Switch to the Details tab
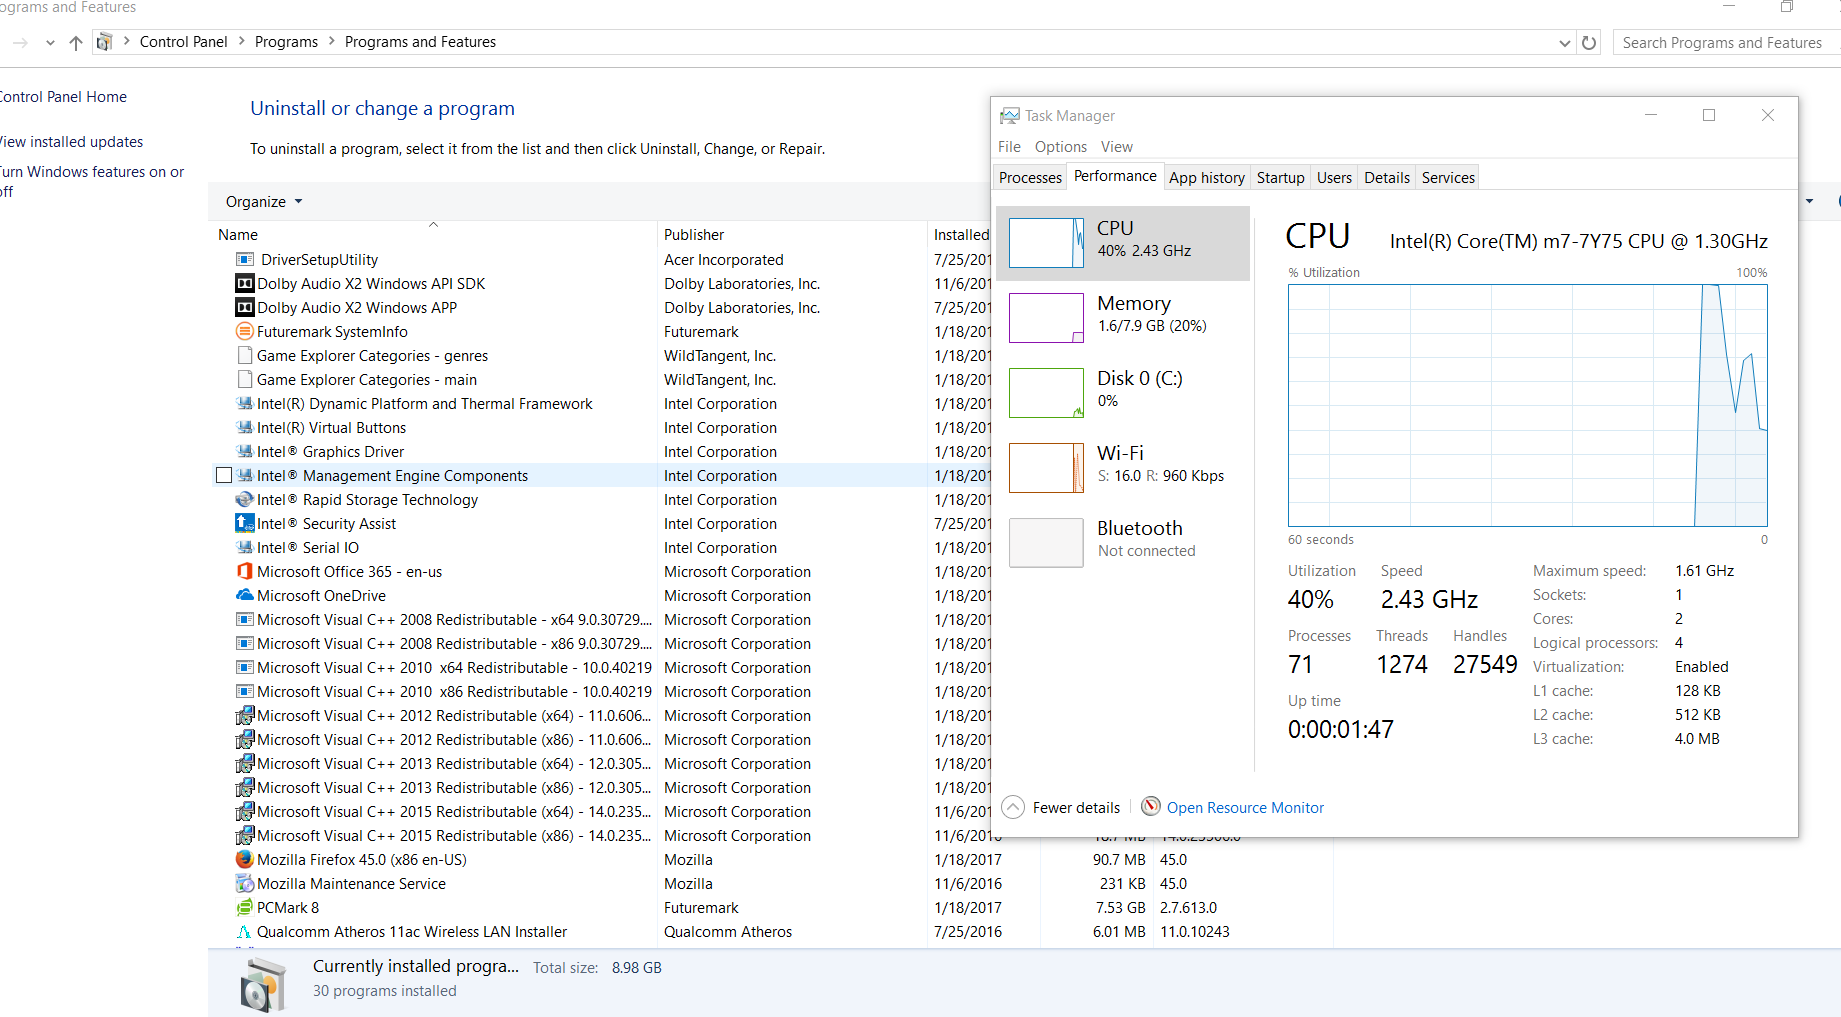The width and height of the screenshot is (1841, 1017). click(1387, 177)
